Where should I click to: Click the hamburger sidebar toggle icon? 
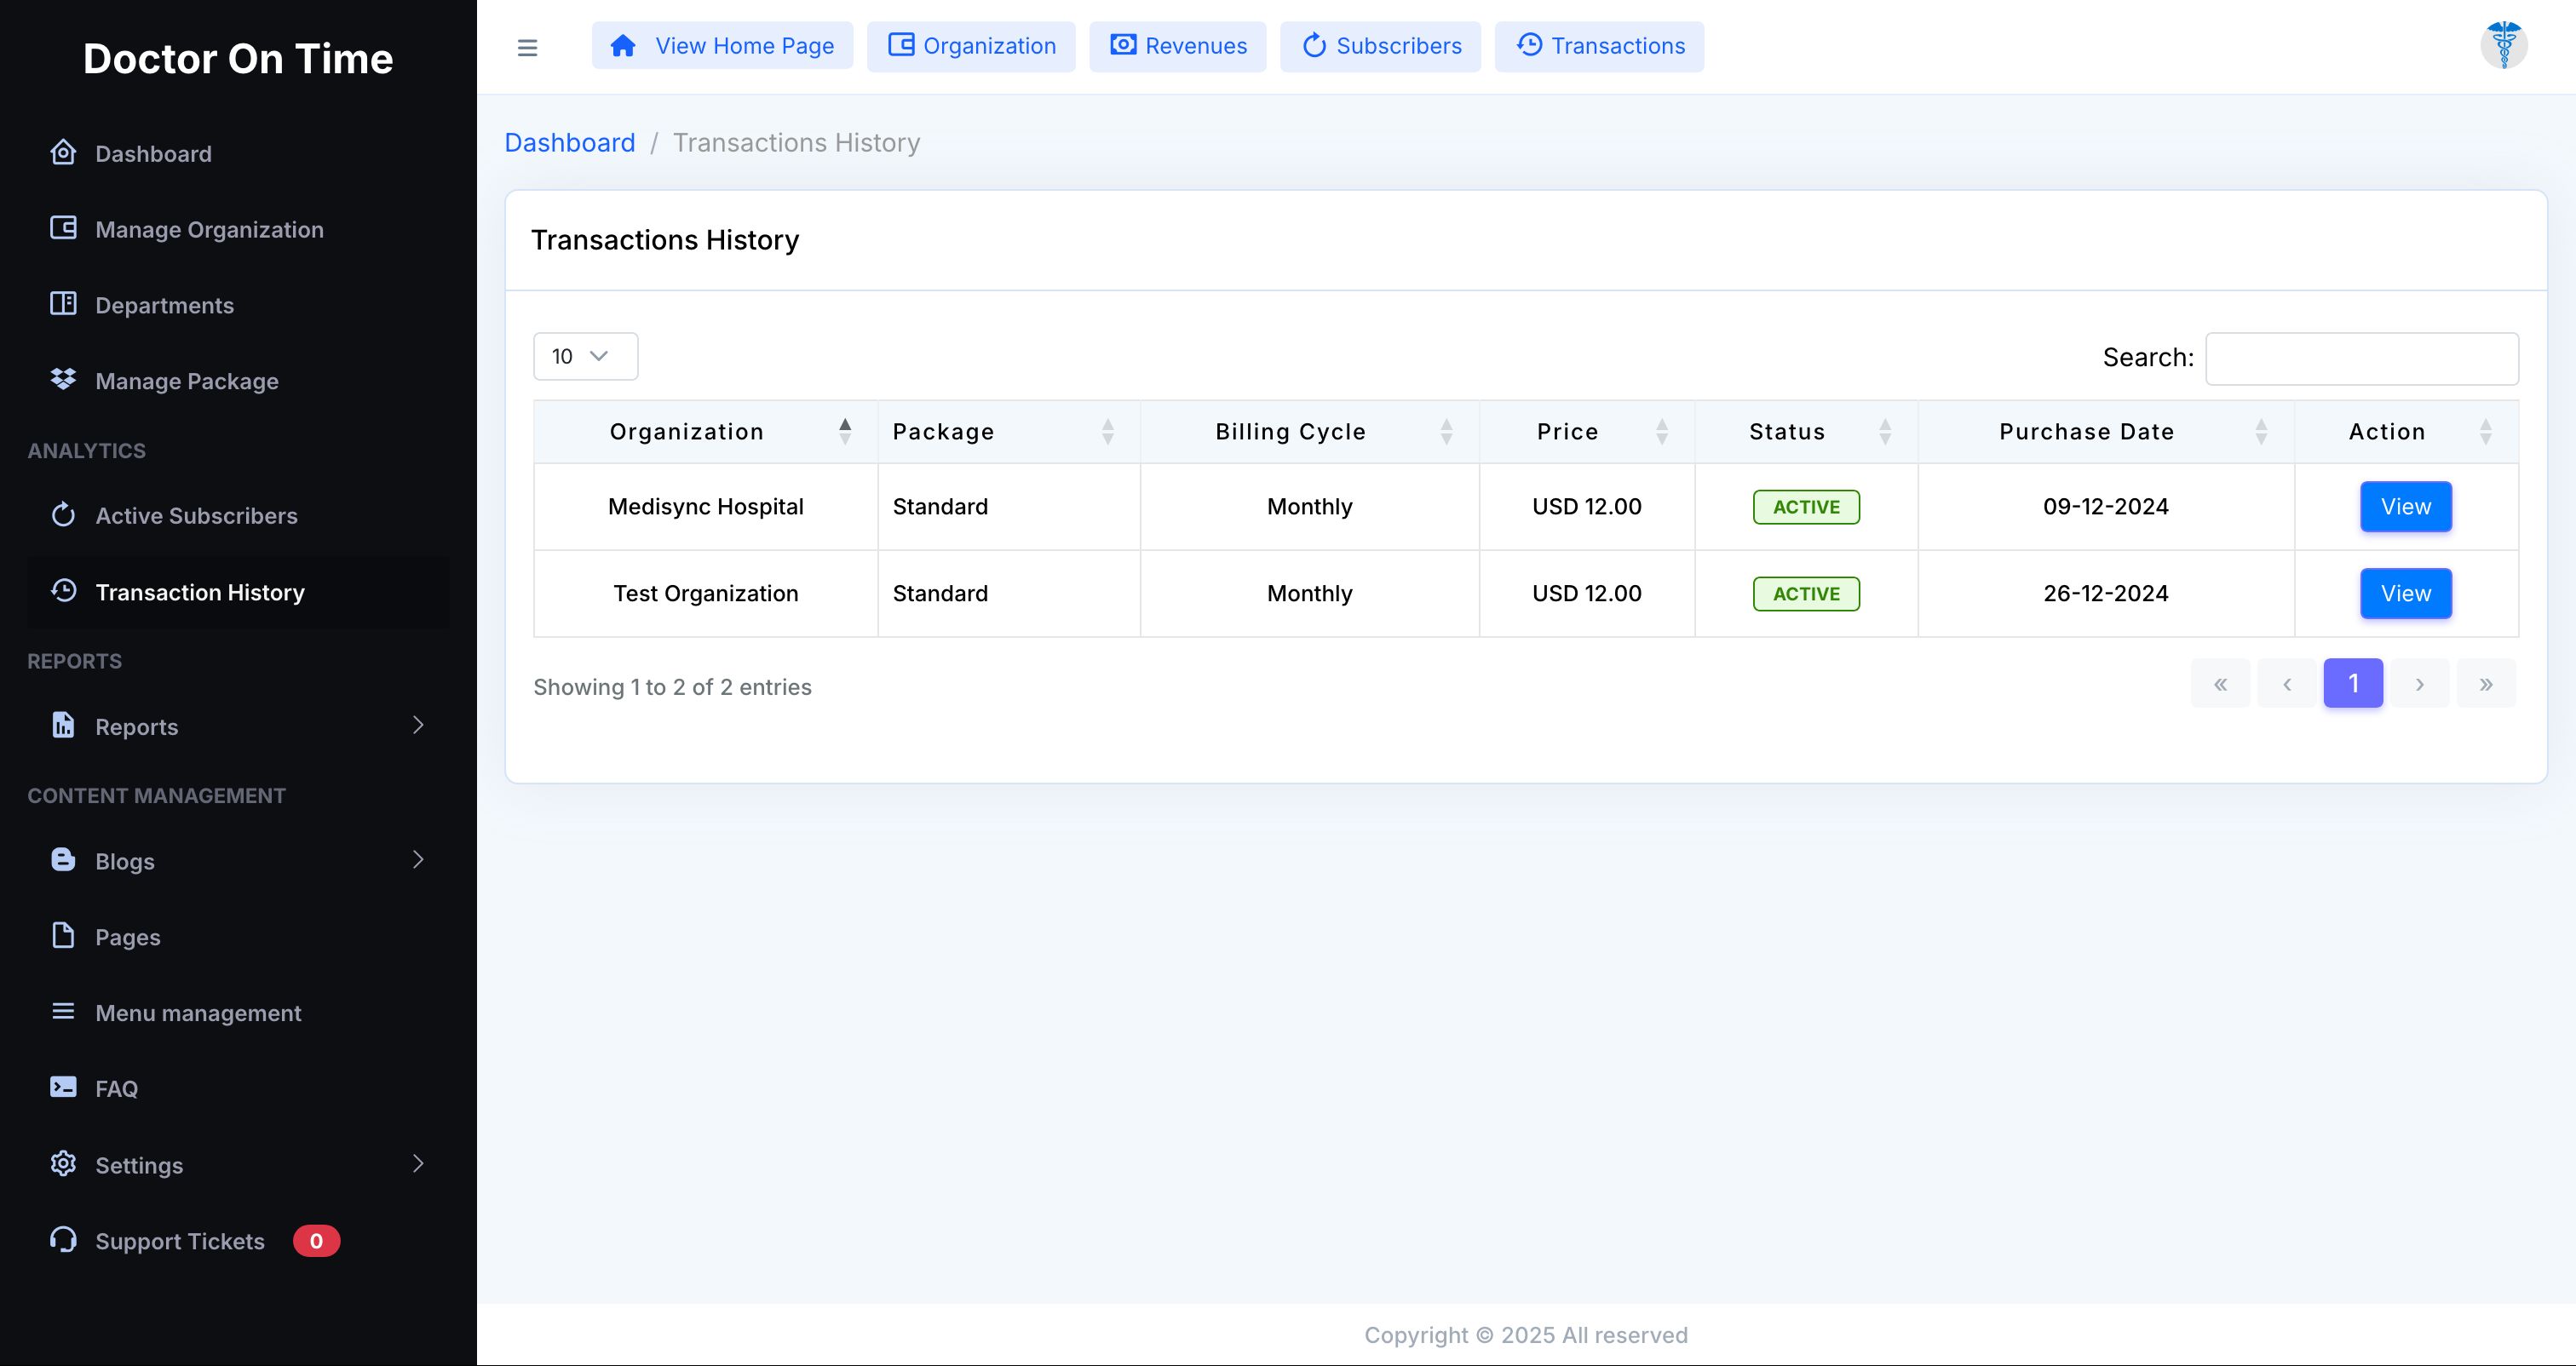point(527,47)
